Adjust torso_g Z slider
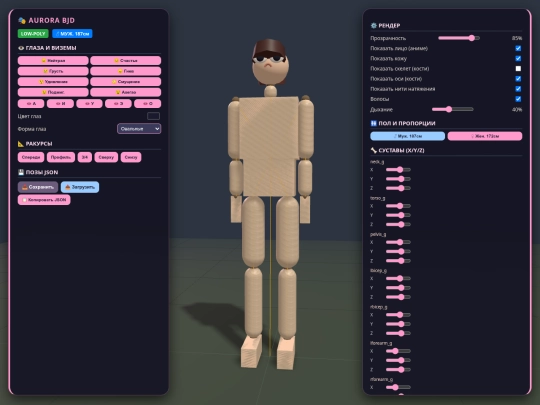The image size is (540, 405). click(398, 225)
